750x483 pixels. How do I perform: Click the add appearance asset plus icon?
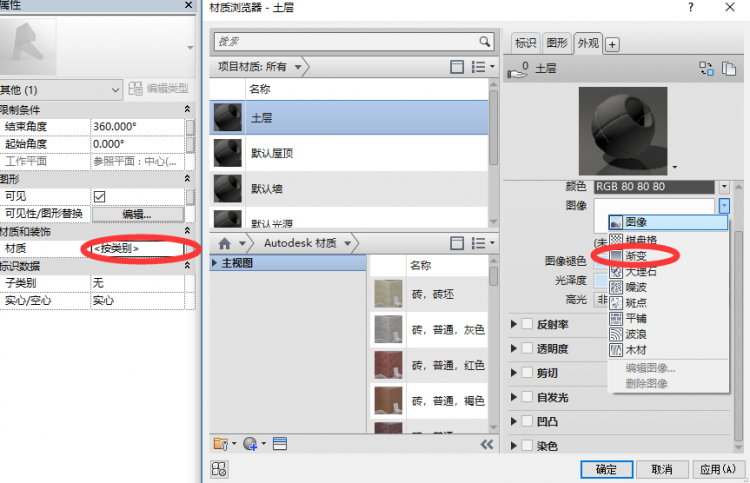[x=613, y=44]
